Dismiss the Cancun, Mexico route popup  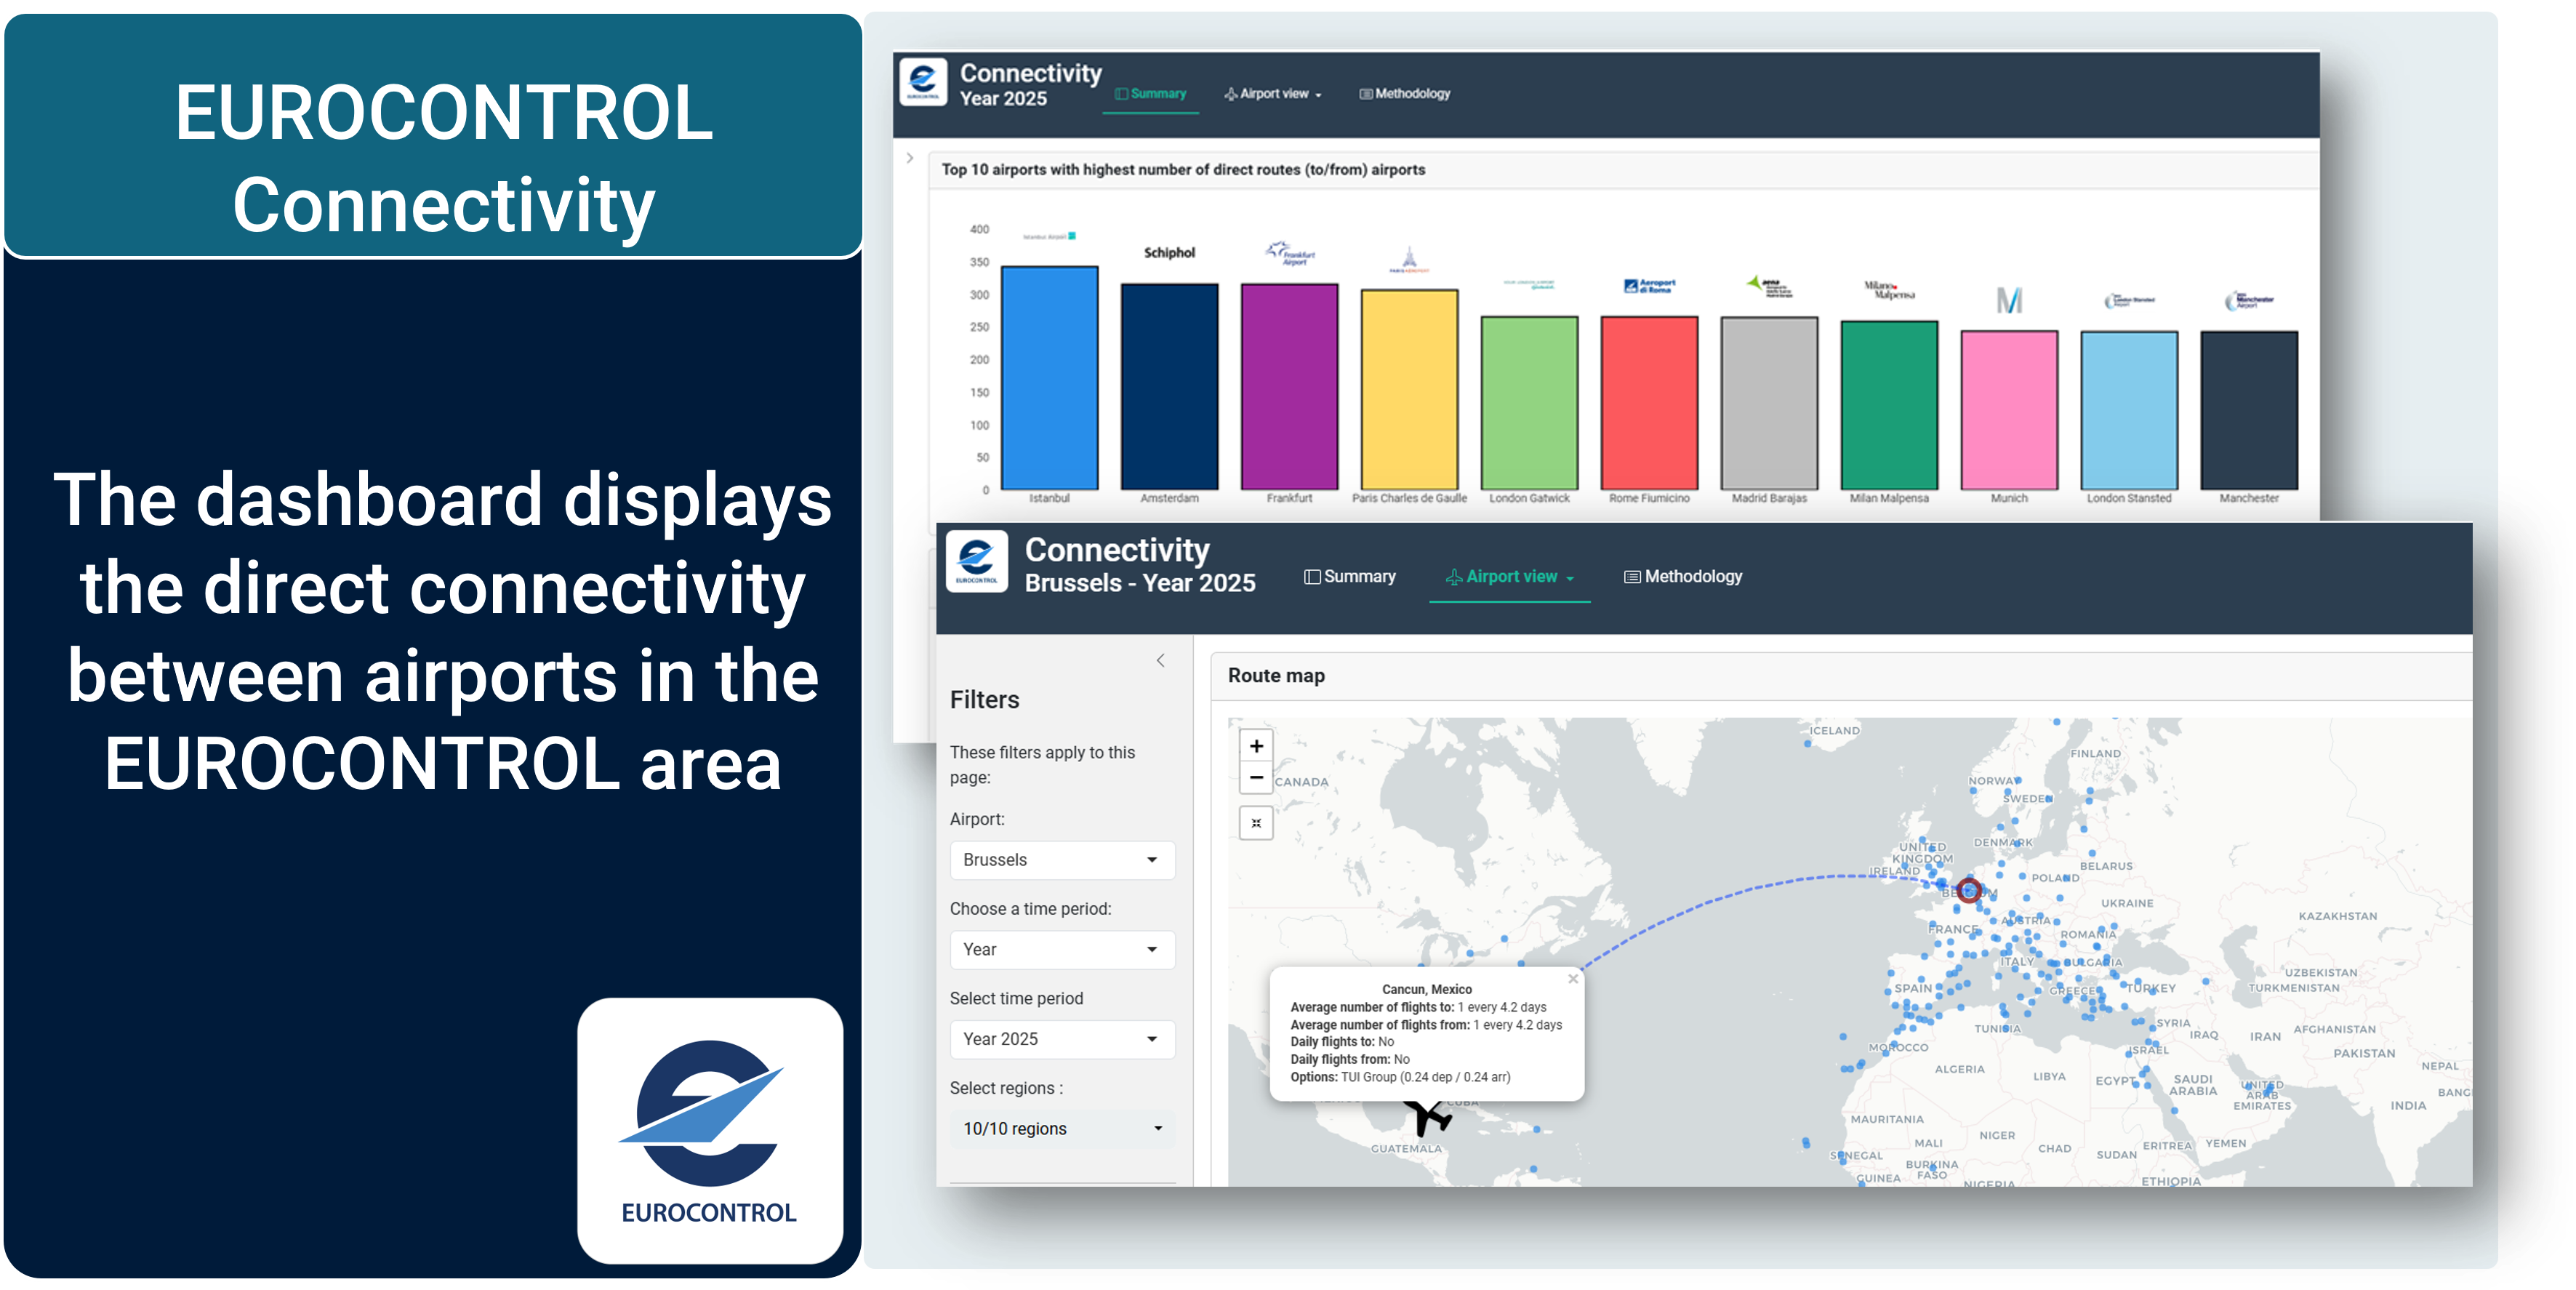(1574, 979)
